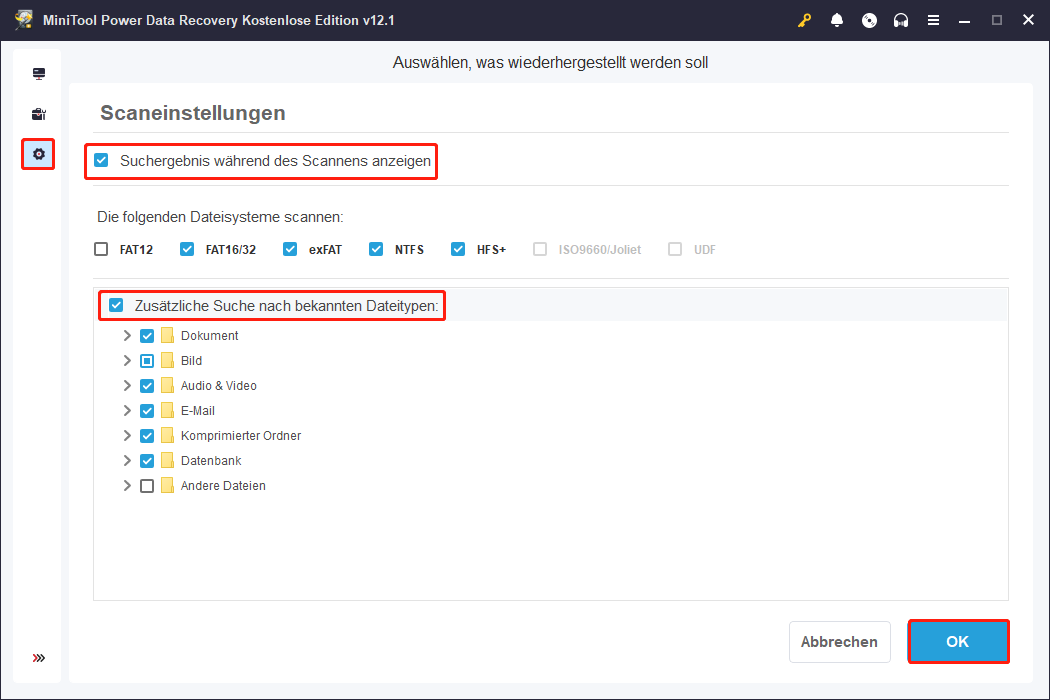Image resolution: width=1050 pixels, height=700 pixels.
Task: Toggle 'Zusätzliche Suche nach bekannten Dateitypen' checkbox
Action: (117, 305)
